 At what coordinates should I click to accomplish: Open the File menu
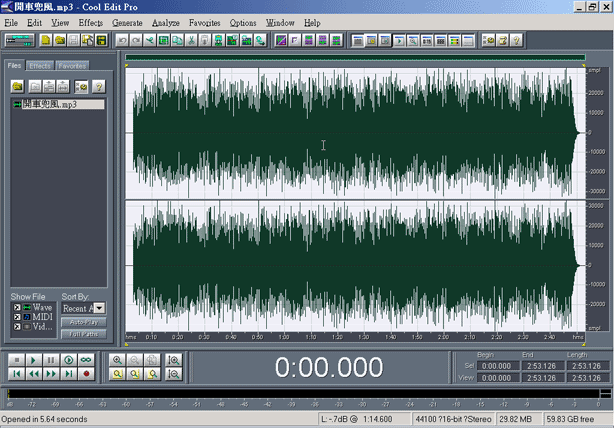[11, 23]
